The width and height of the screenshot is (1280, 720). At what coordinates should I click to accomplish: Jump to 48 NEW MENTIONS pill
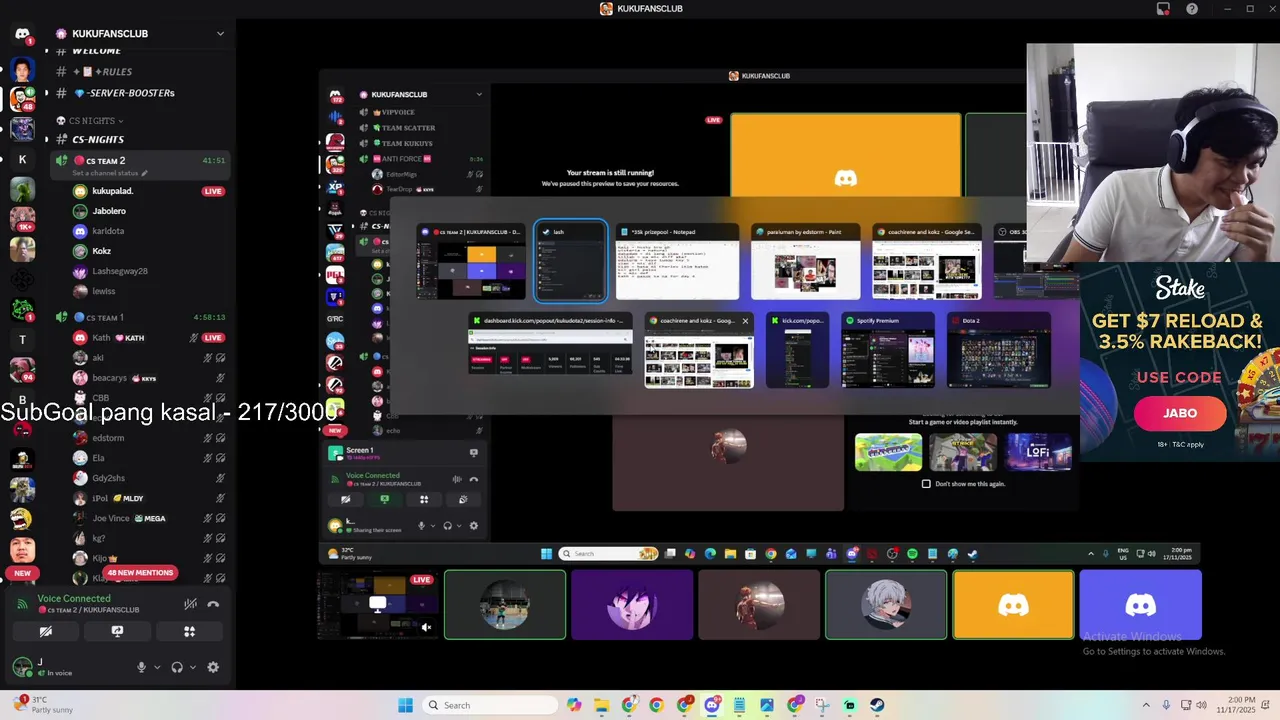point(141,573)
